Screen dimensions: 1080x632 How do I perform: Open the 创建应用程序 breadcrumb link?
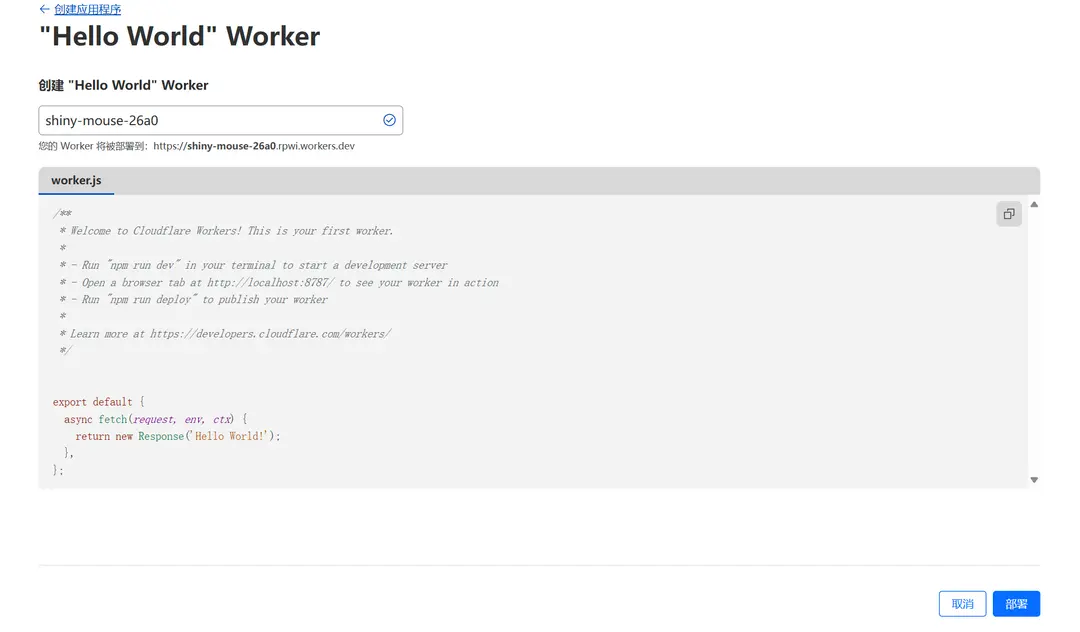pyautogui.click(x=87, y=9)
